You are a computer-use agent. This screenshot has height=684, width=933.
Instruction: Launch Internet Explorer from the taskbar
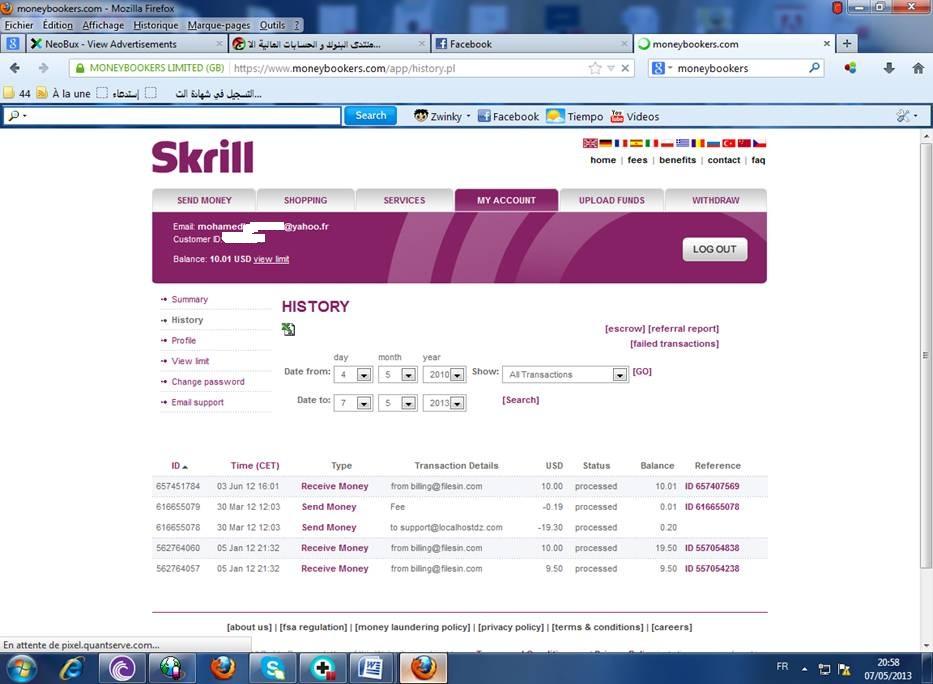(x=72, y=669)
